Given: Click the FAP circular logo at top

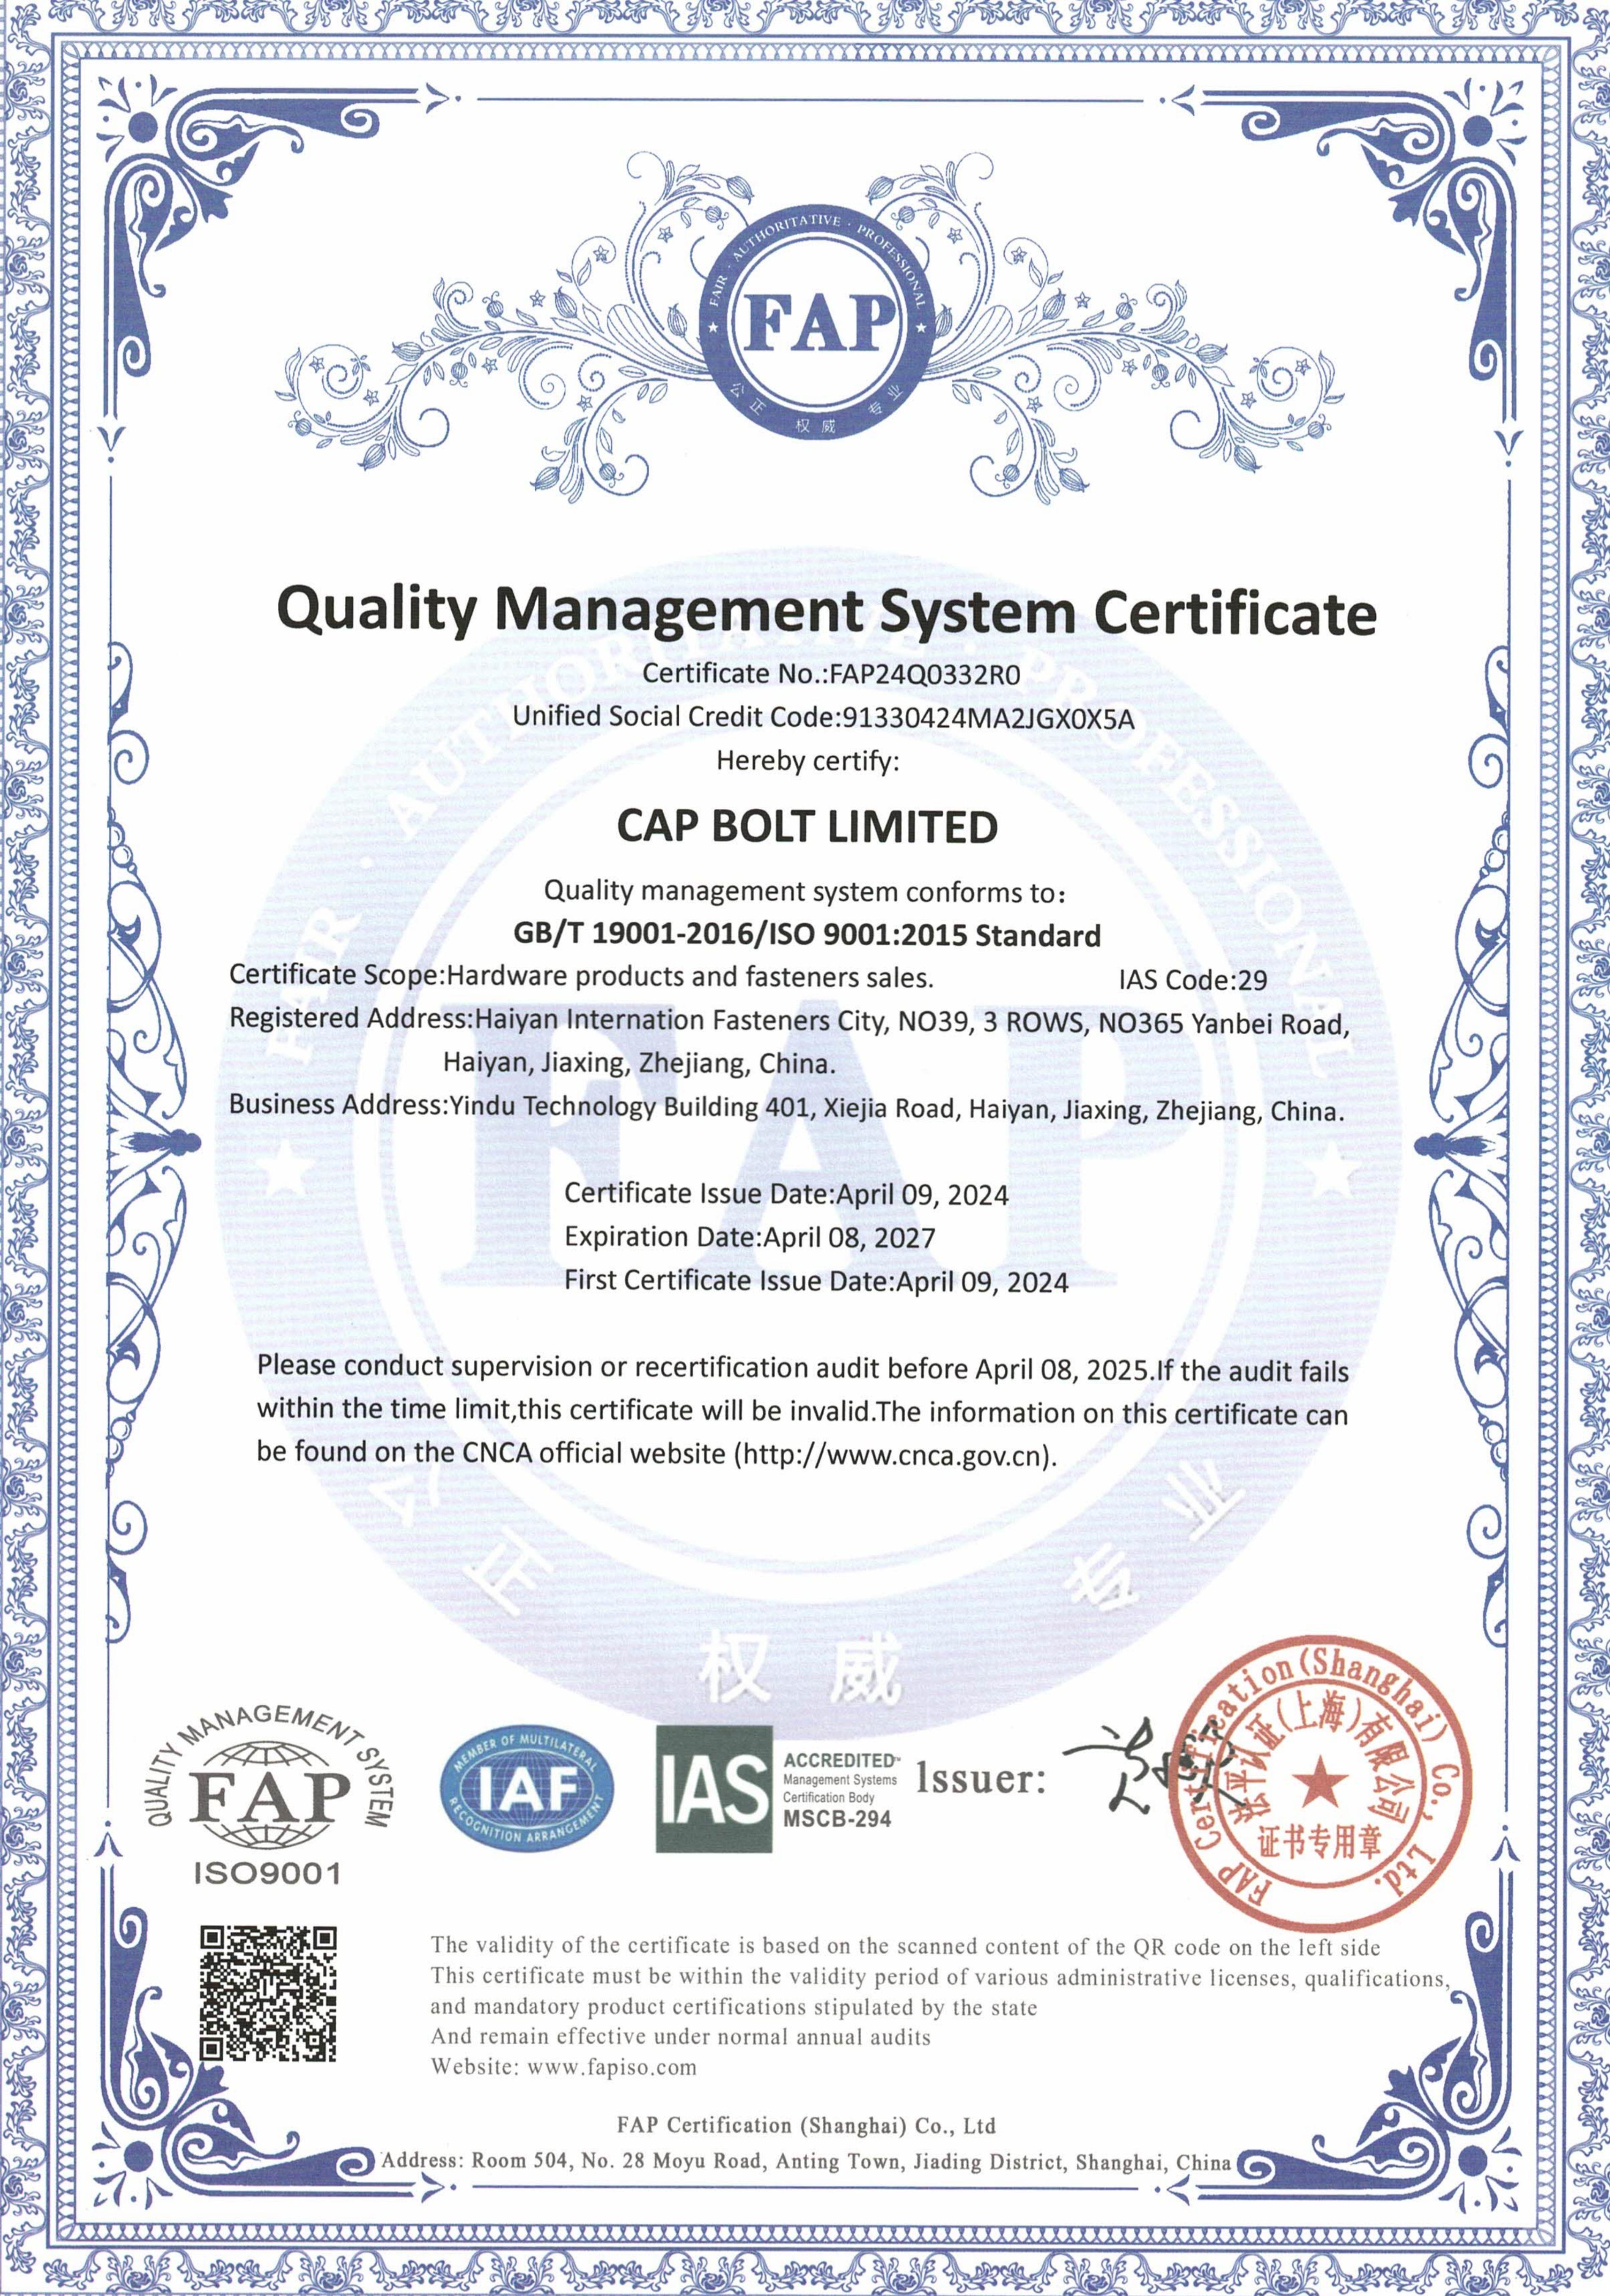Looking at the screenshot, I should point(816,322).
